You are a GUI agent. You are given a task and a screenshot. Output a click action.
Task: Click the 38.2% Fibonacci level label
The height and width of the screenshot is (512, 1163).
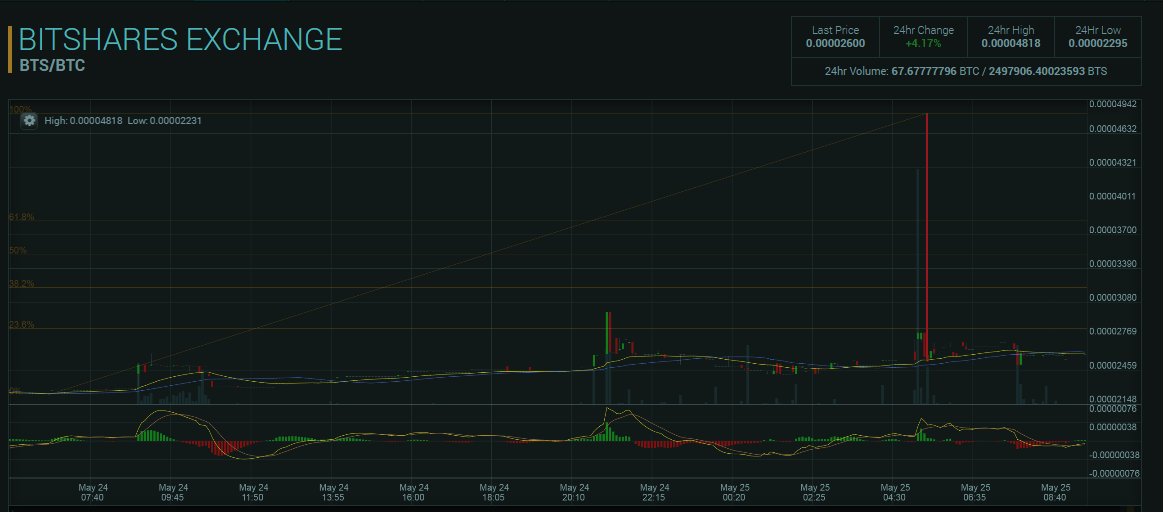point(22,283)
